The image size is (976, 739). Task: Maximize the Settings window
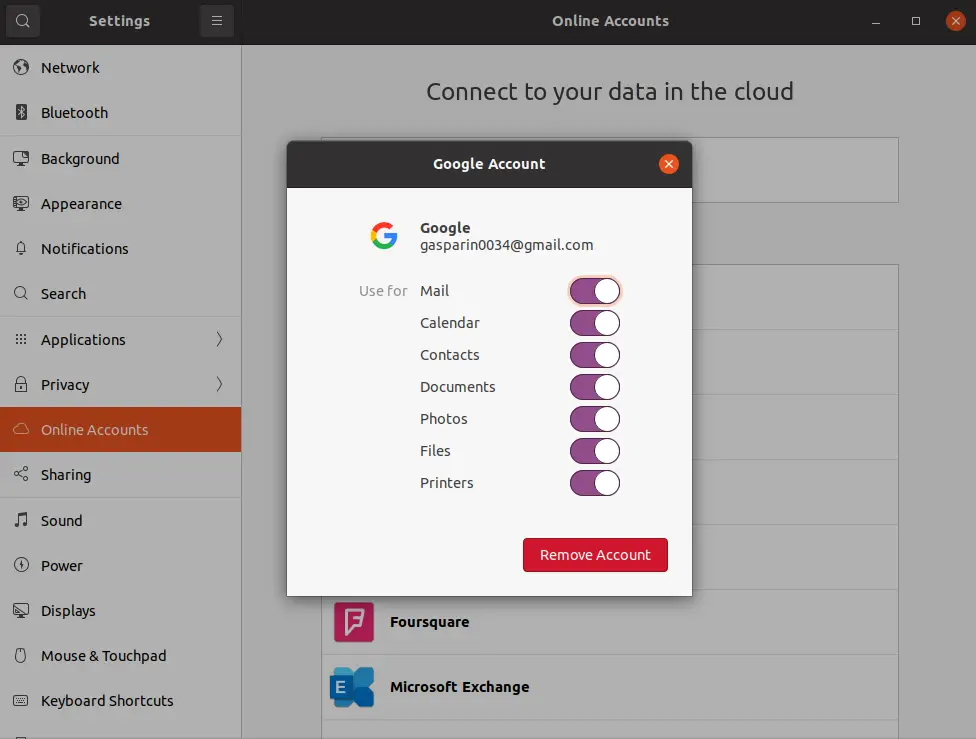coord(916,21)
